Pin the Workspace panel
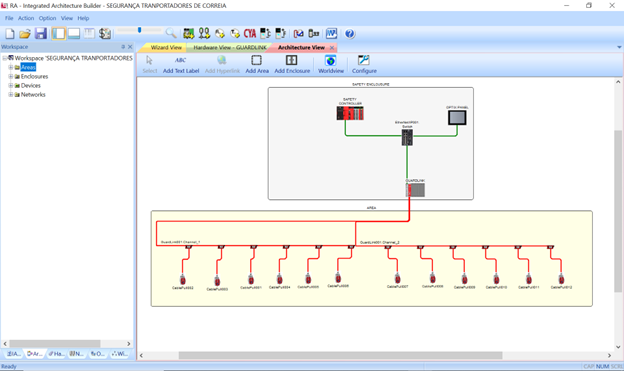This screenshot has width=624, height=371. click(x=123, y=47)
